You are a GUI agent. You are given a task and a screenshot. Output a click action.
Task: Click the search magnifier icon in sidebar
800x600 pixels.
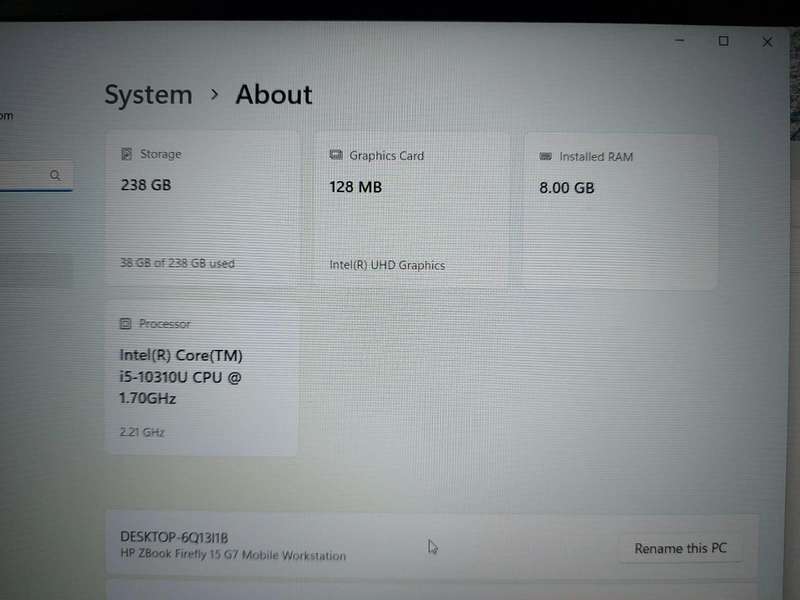(55, 176)
